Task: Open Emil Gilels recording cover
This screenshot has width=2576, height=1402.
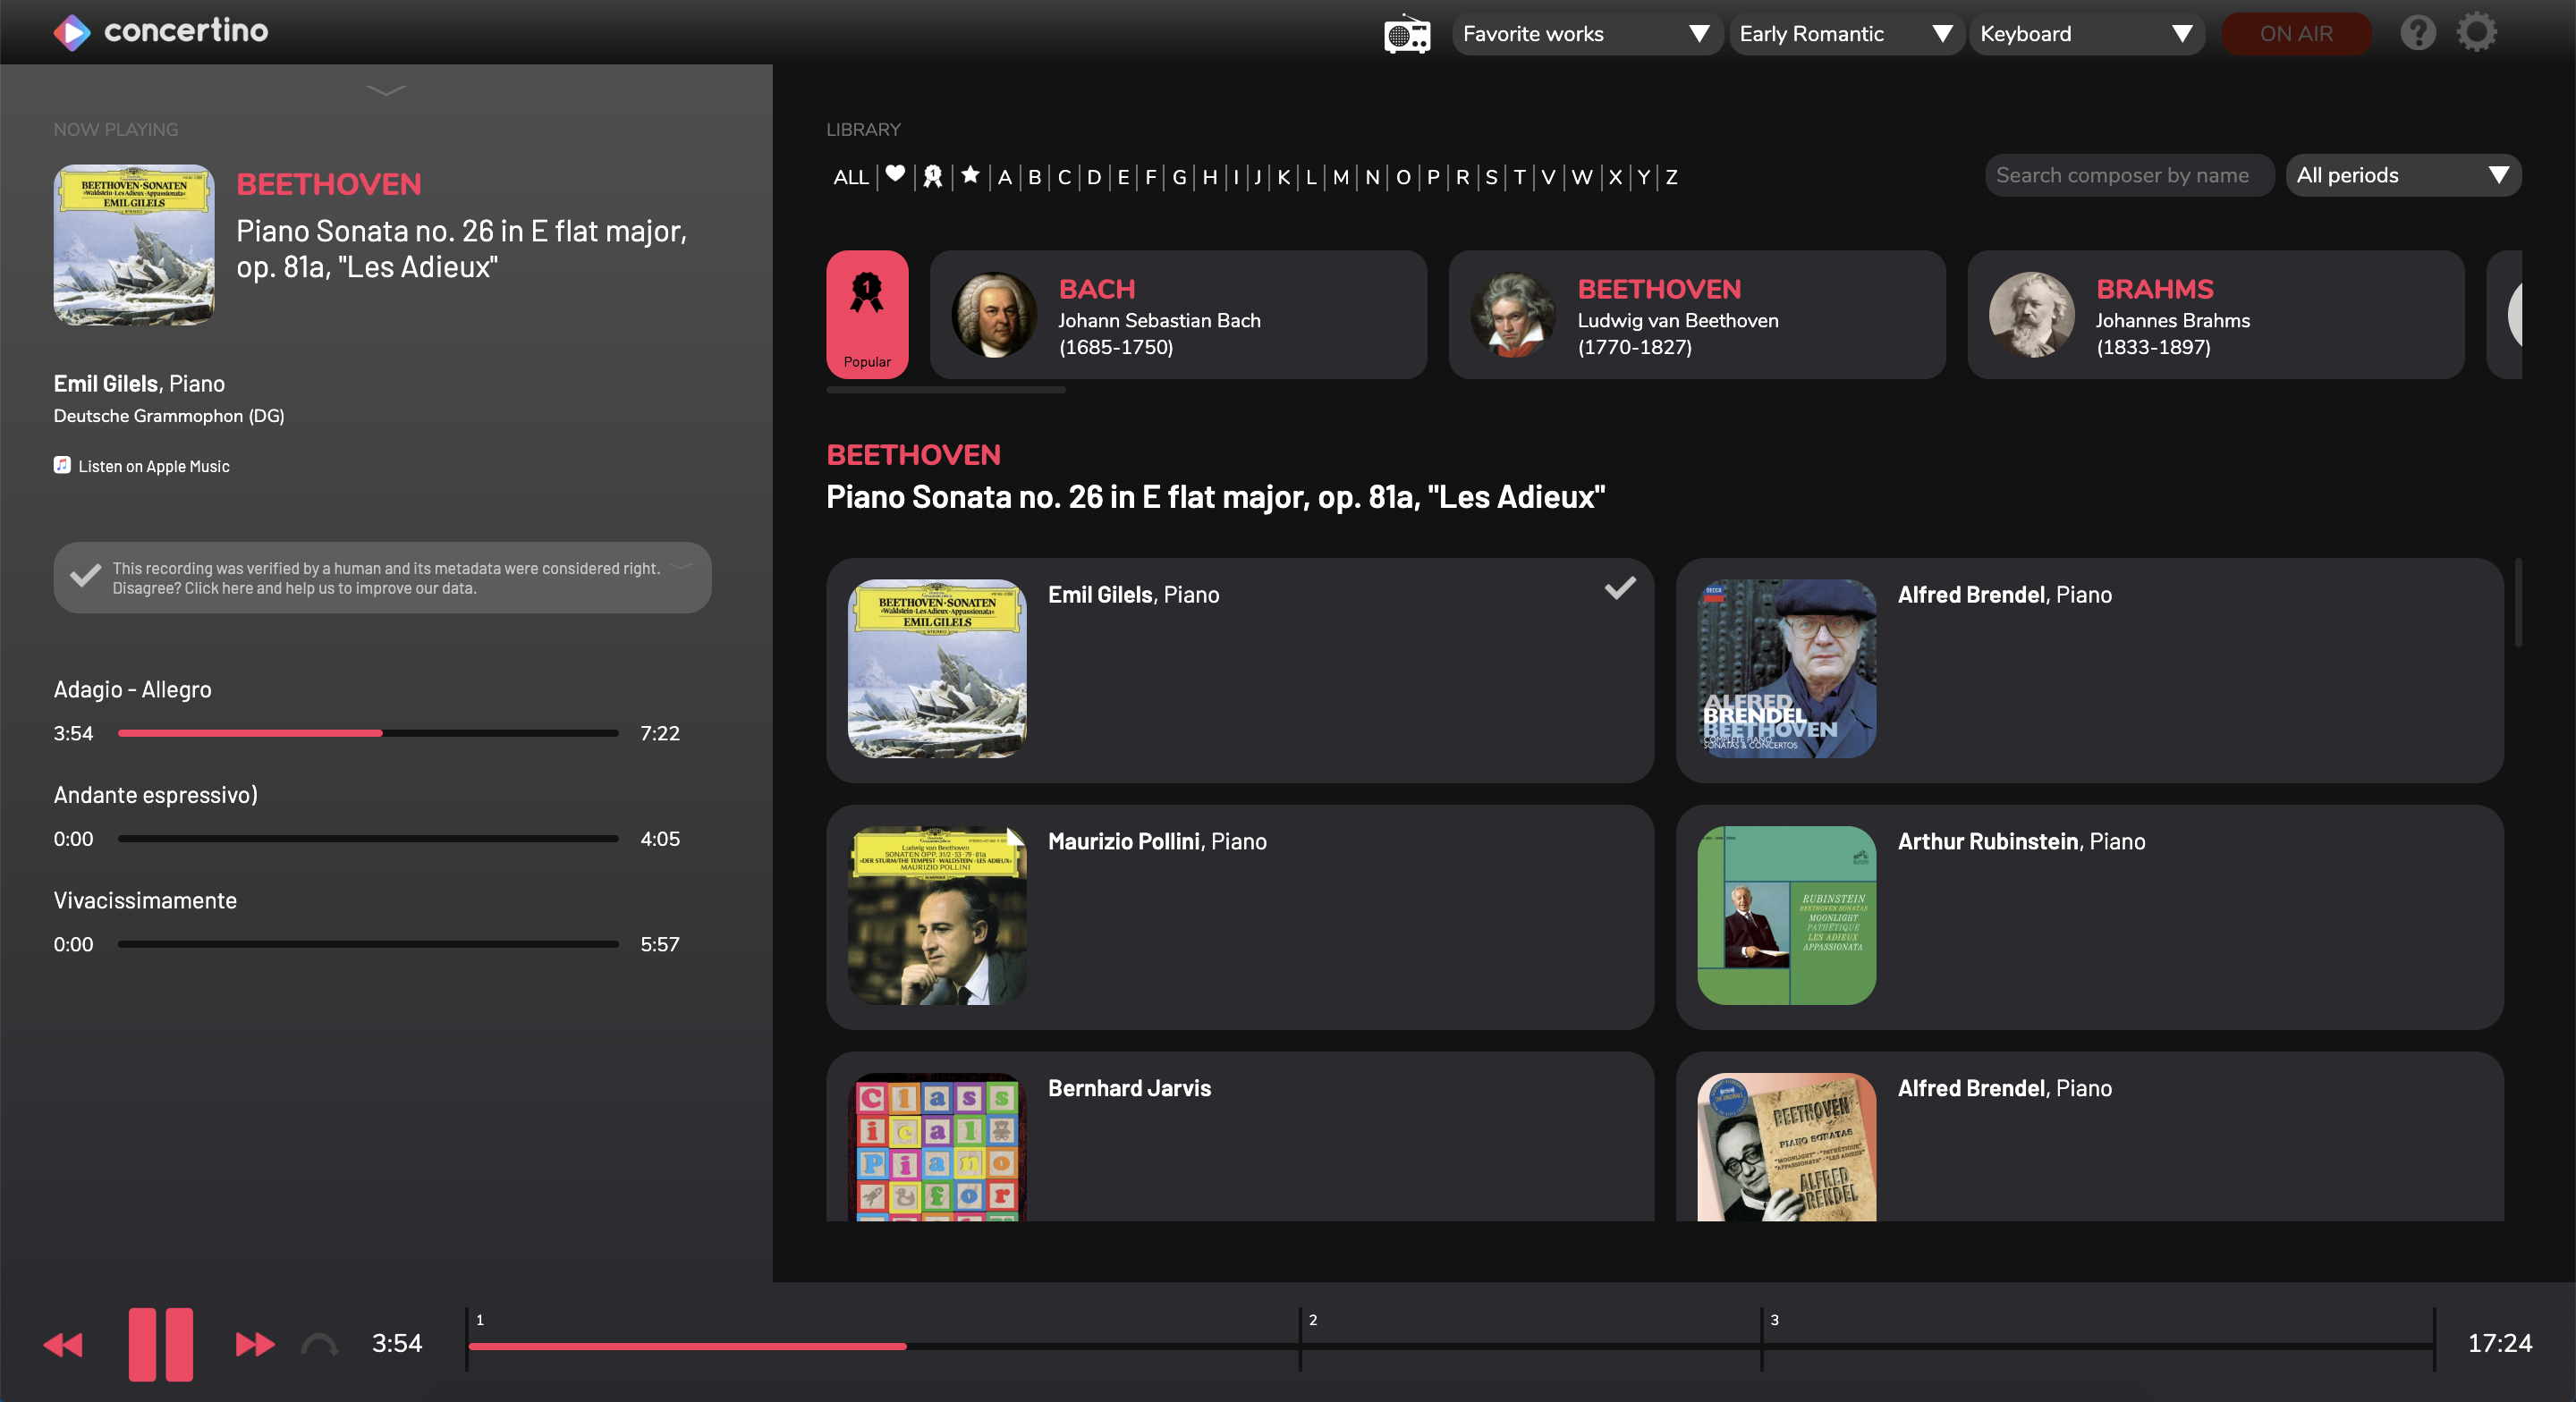Action: click(x=937, y=668)
